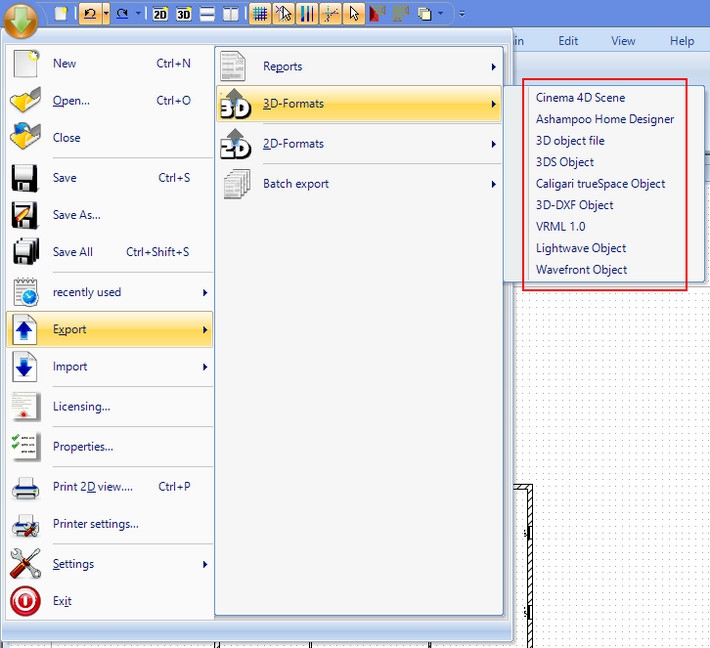Click the Save All multiple disks icon

coord(26,251)
